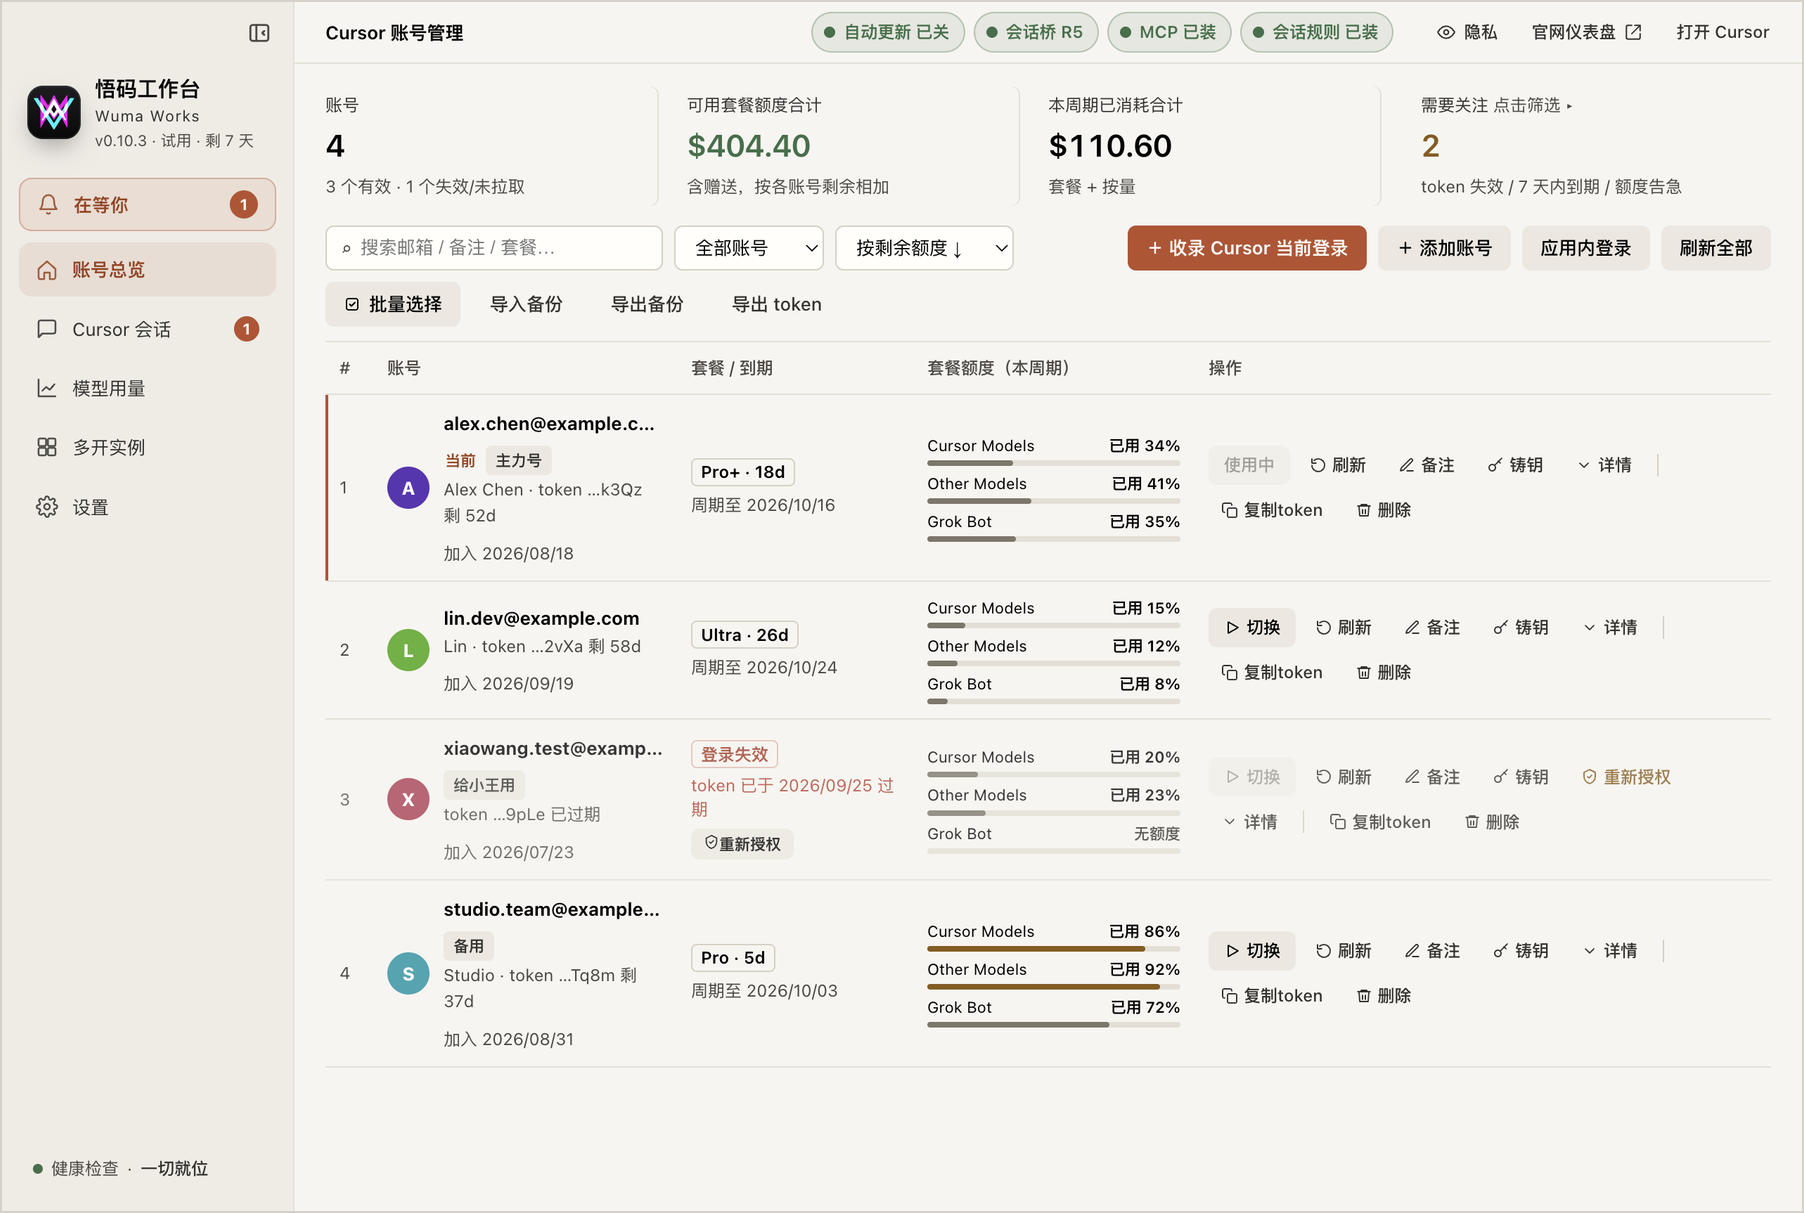Open 模型用量 in the sidebar
This screenshot has height=1213, width=1804.
tap(147, 388)
